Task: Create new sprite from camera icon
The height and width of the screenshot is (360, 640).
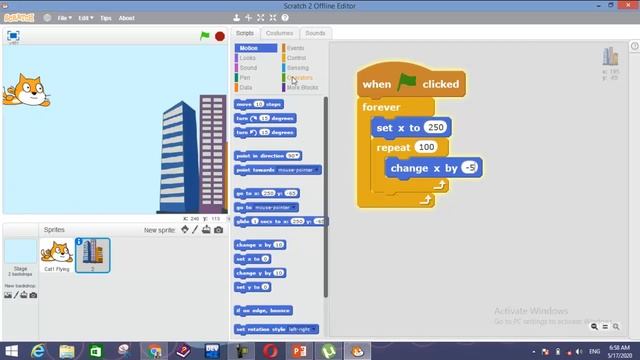Action: [219, 230]
